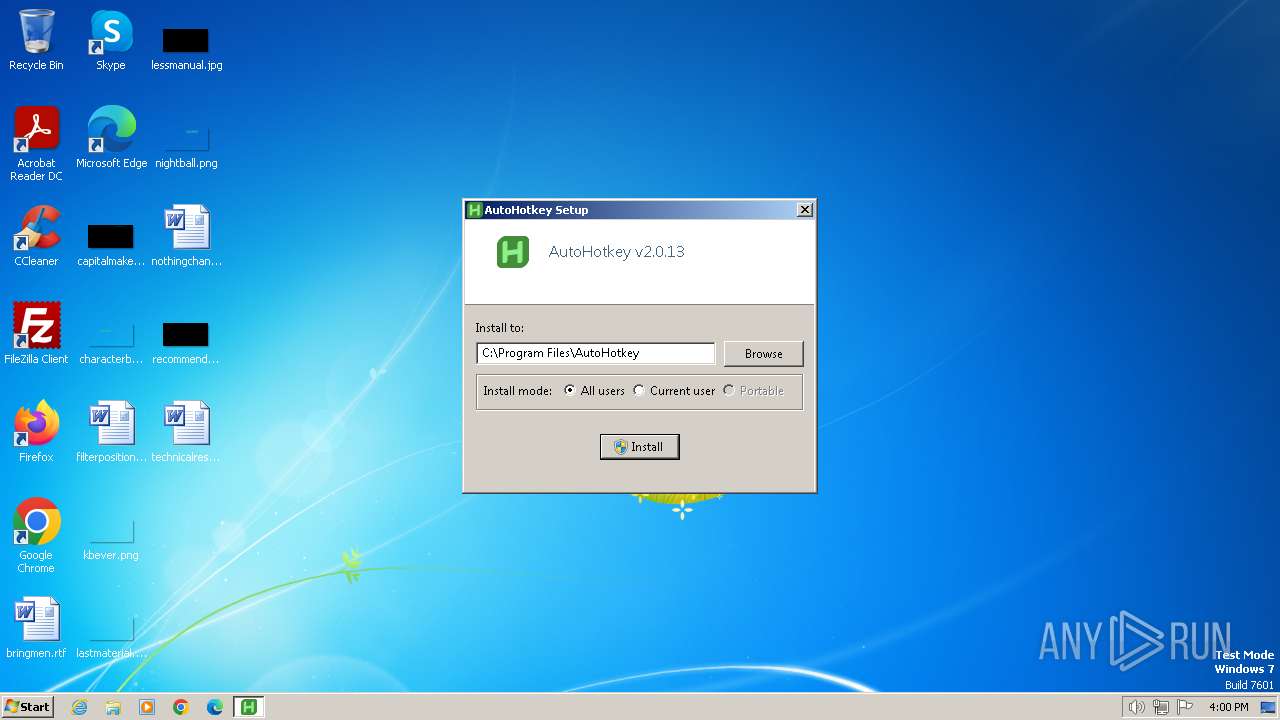Open Internet Explorer from the taskbar
Screen dimensions: 1280x720
tap(79, 707)
